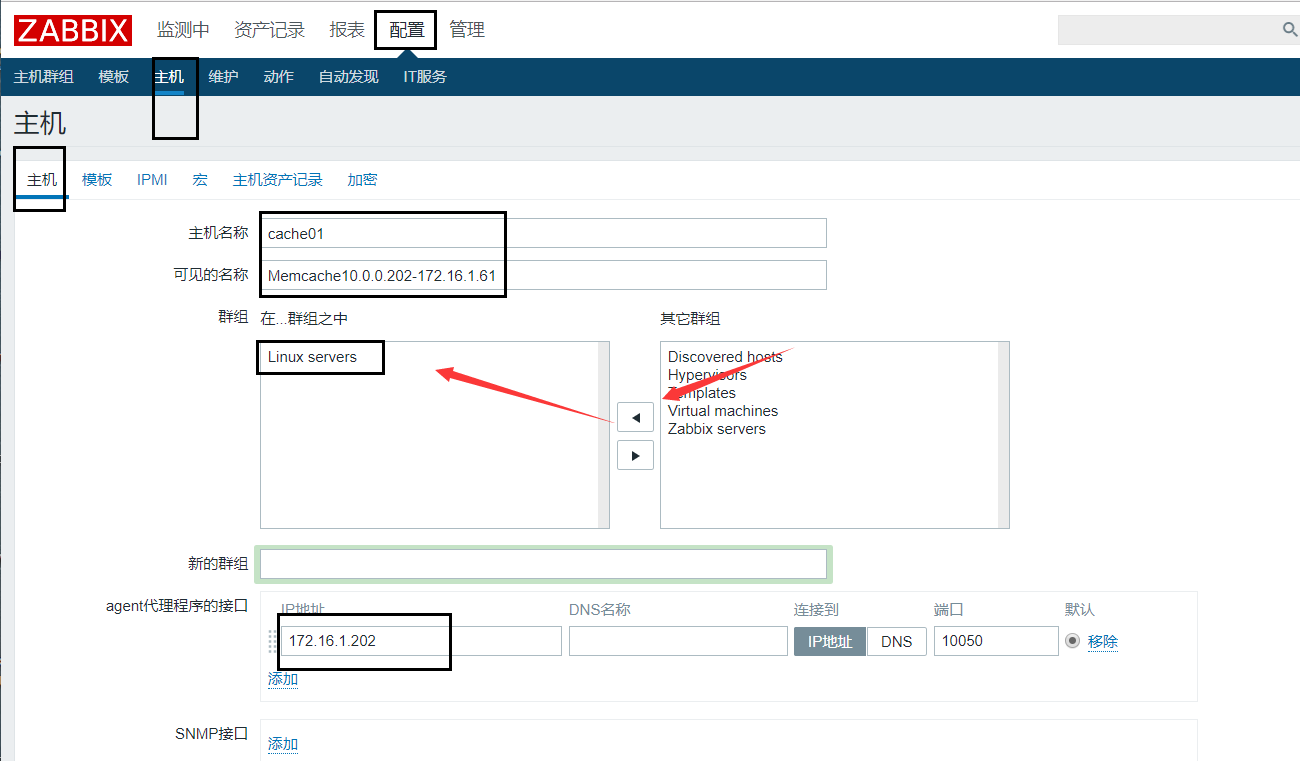The width and height of the screenshot is (1300, 761).
Task: Click the search magnifier icon
Action: pyautogui.click(x=1290, y=30)
